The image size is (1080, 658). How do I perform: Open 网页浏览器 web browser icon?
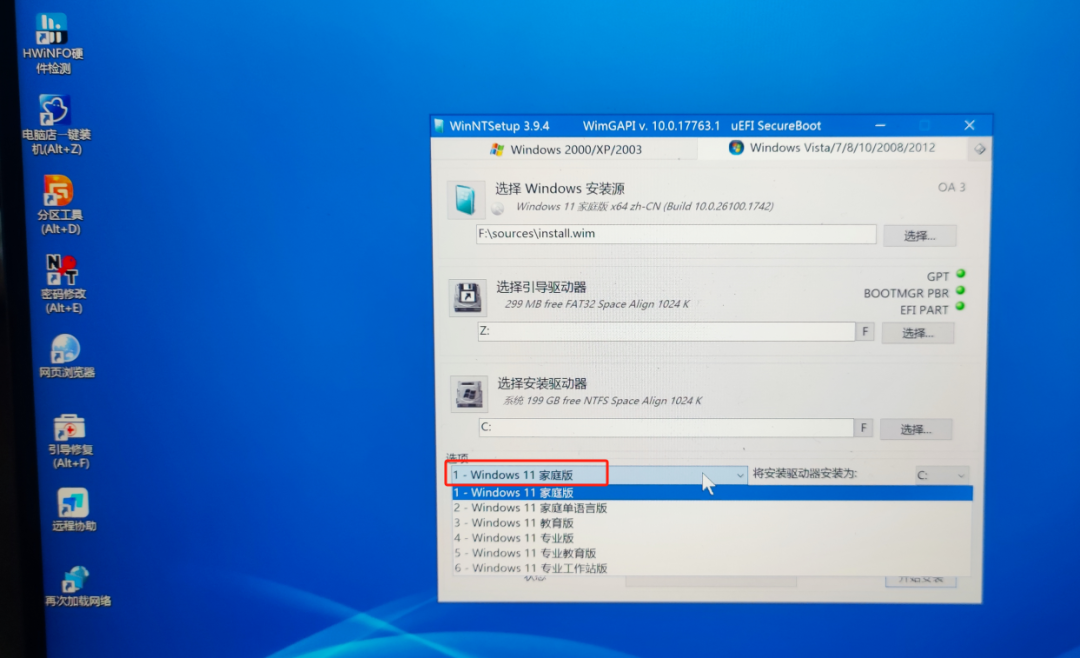(66, 350)
